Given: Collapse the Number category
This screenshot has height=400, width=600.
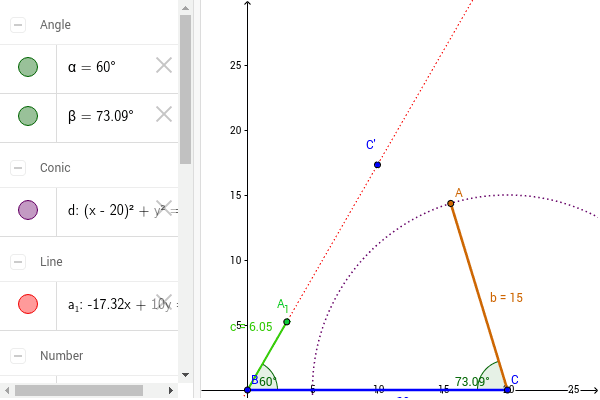Looking at the screenshot, I should pos(18,356).
